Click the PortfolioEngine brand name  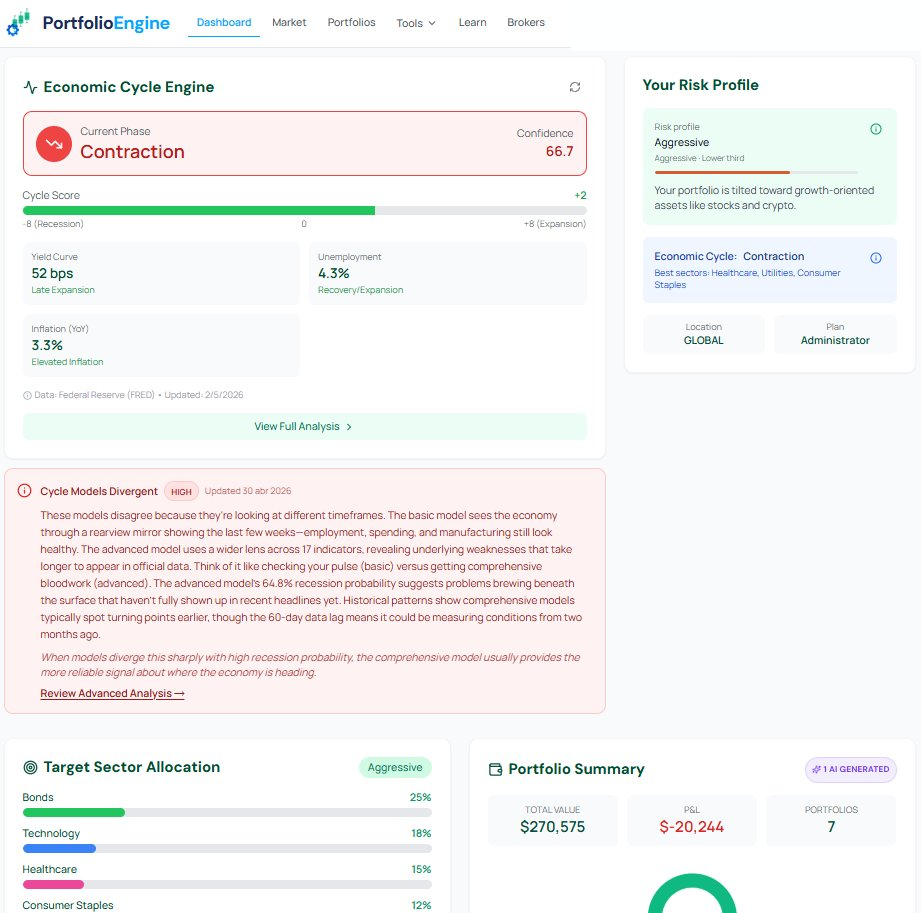tap(106, 23)
